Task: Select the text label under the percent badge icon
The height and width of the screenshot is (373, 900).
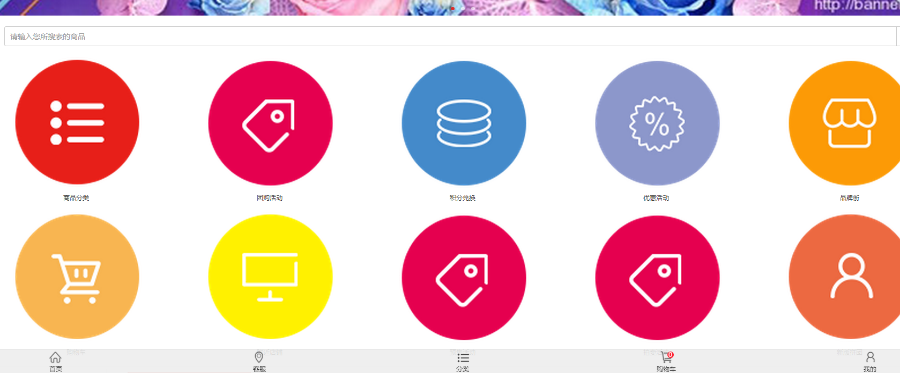Action: (x=656, y=198)
